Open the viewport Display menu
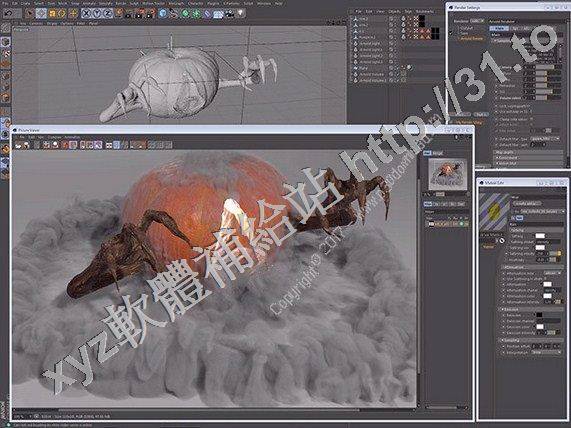 click(x=52, y=23)
